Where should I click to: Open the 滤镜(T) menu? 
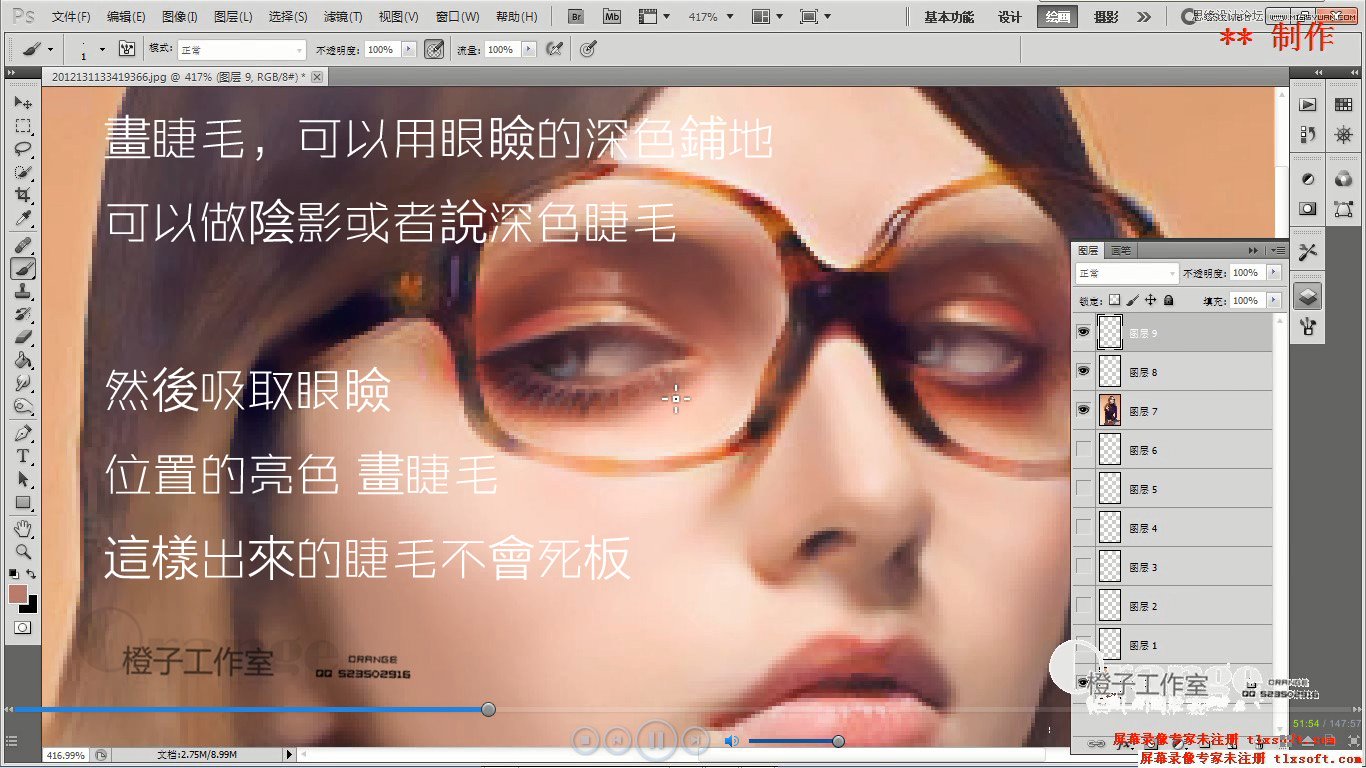343,17
